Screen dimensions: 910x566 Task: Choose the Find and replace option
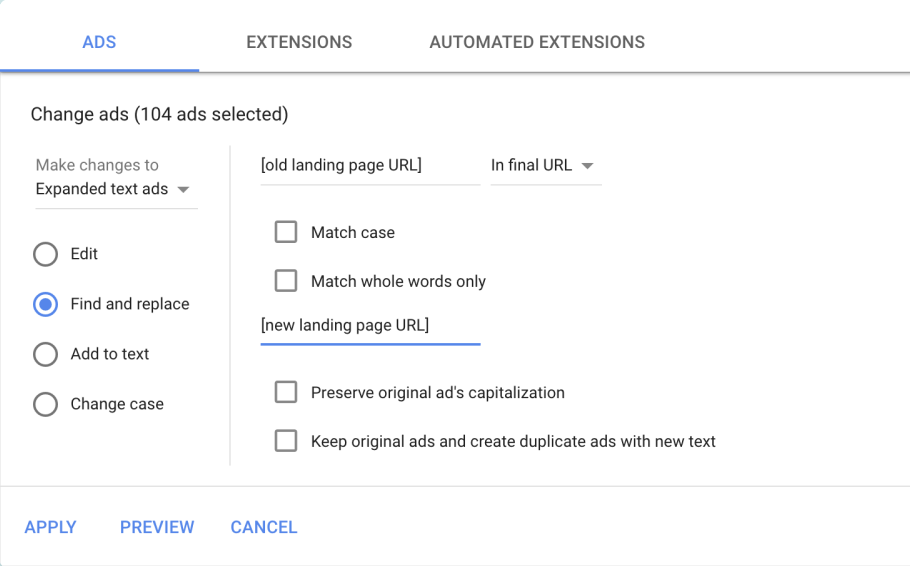(x=46, y=304)
